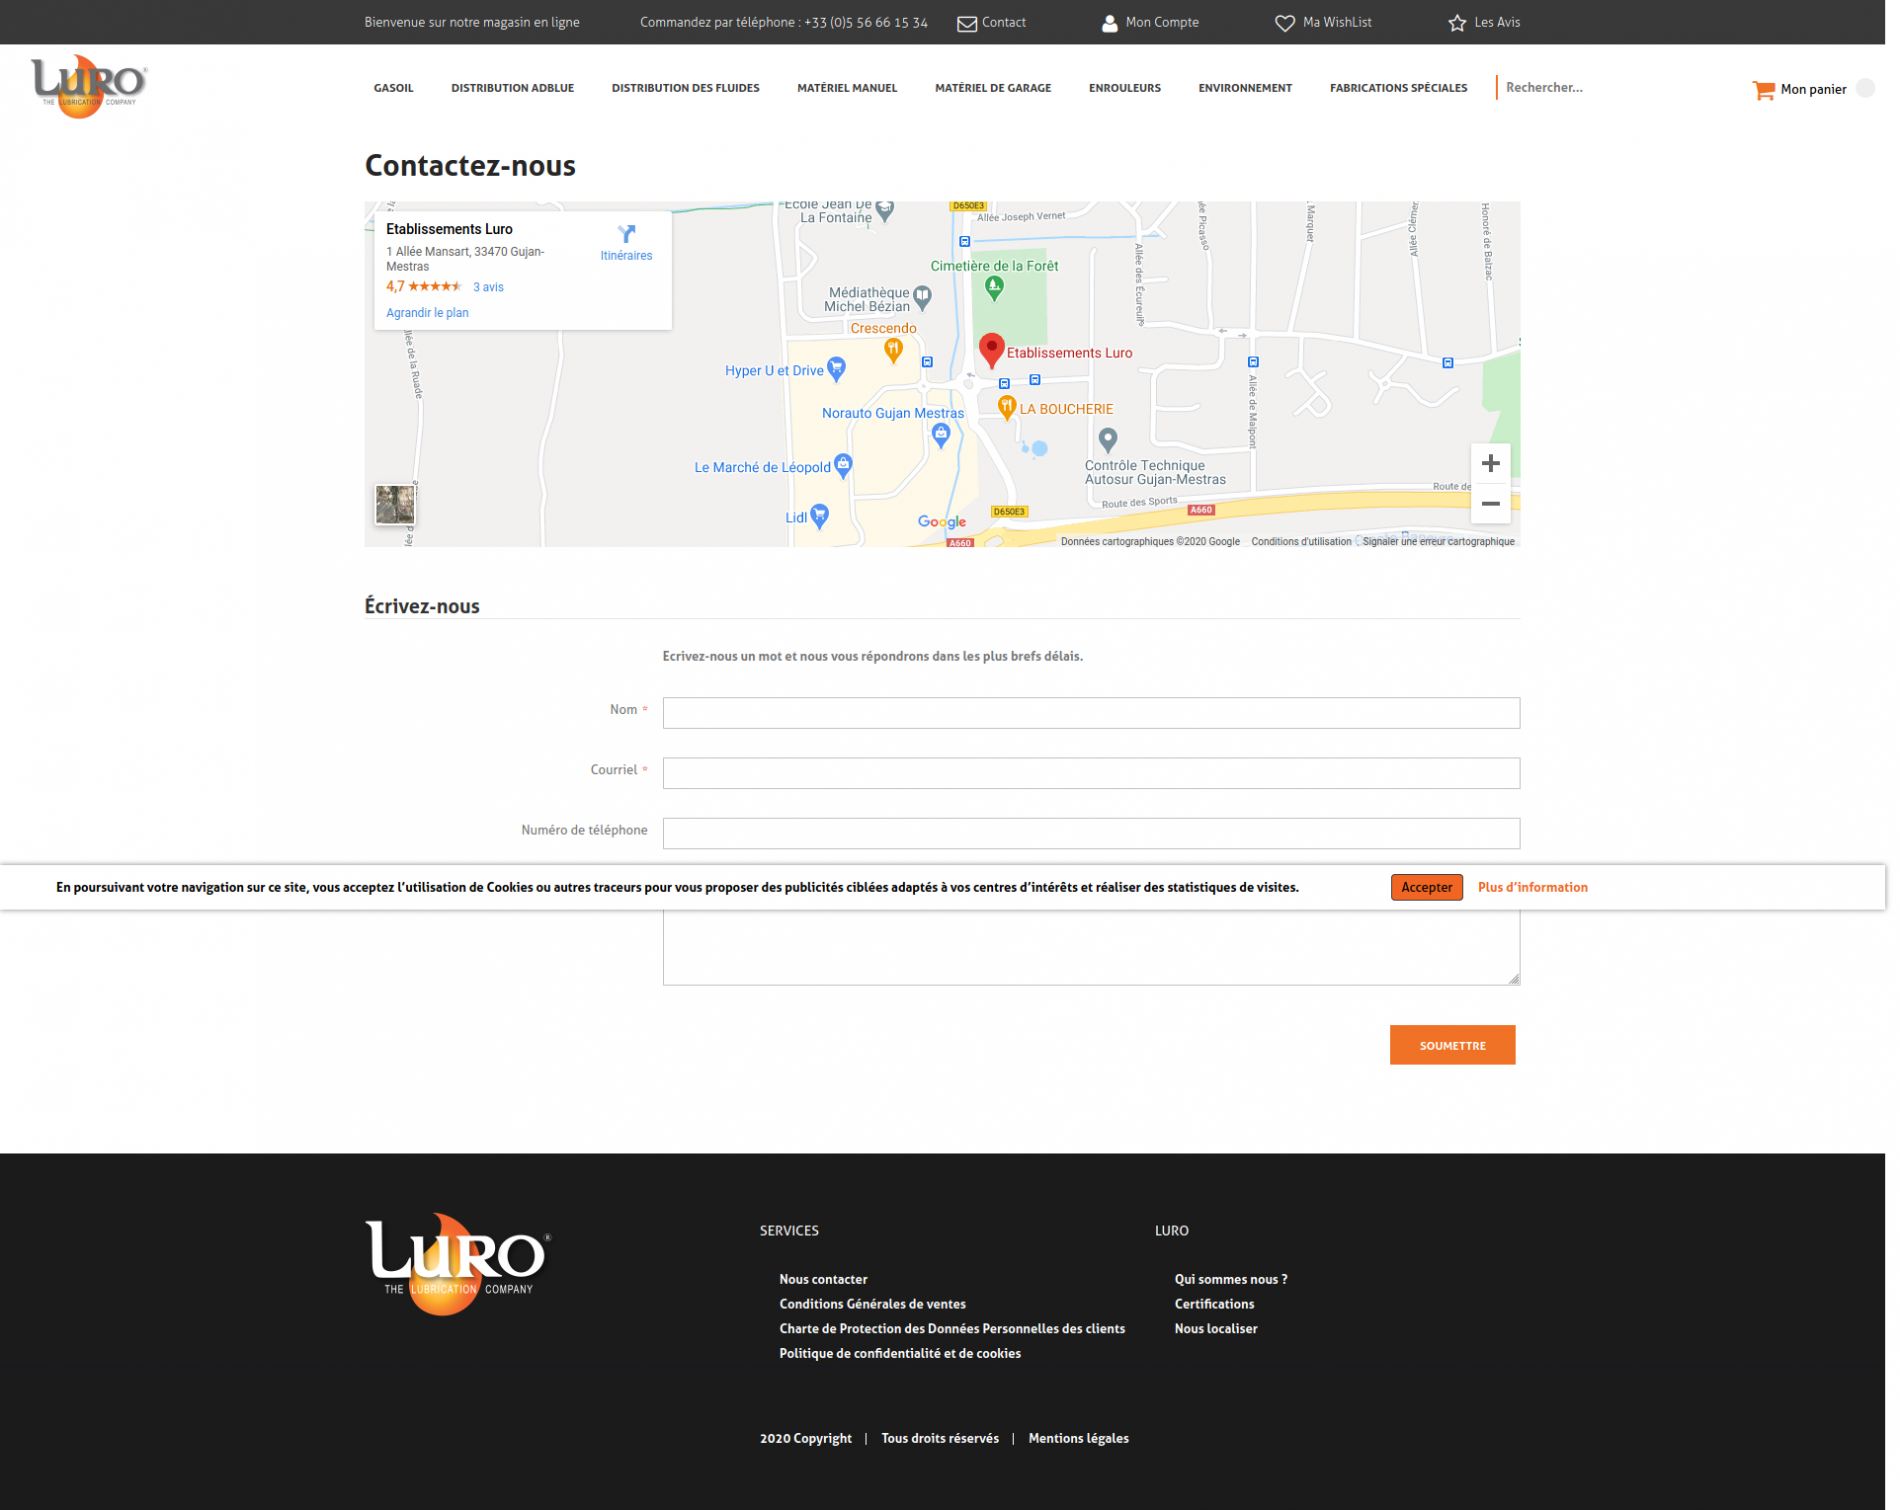This screenshot has height=1510, width=1900.
Task: Open Nous localiser footer link
Action: [x=1216, y=1329]
